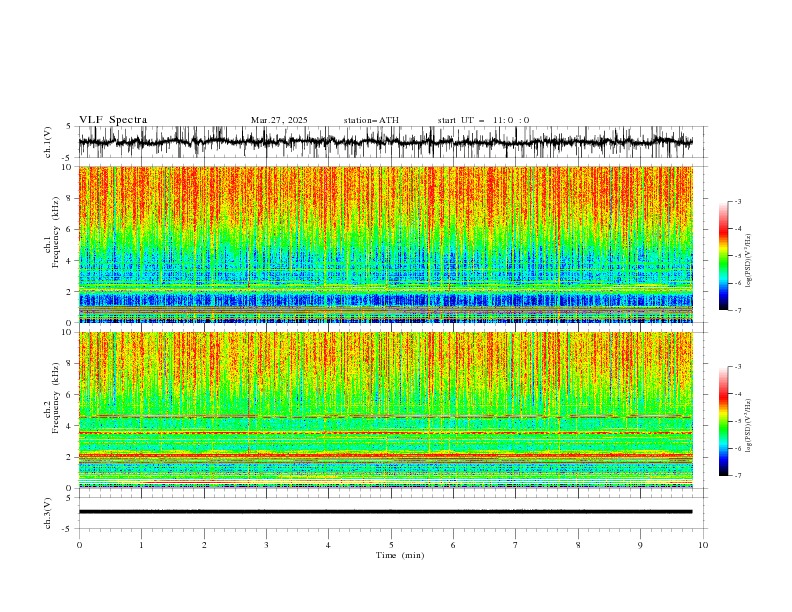Click time axis tick label "8" at bottom

tap(578, 545)
